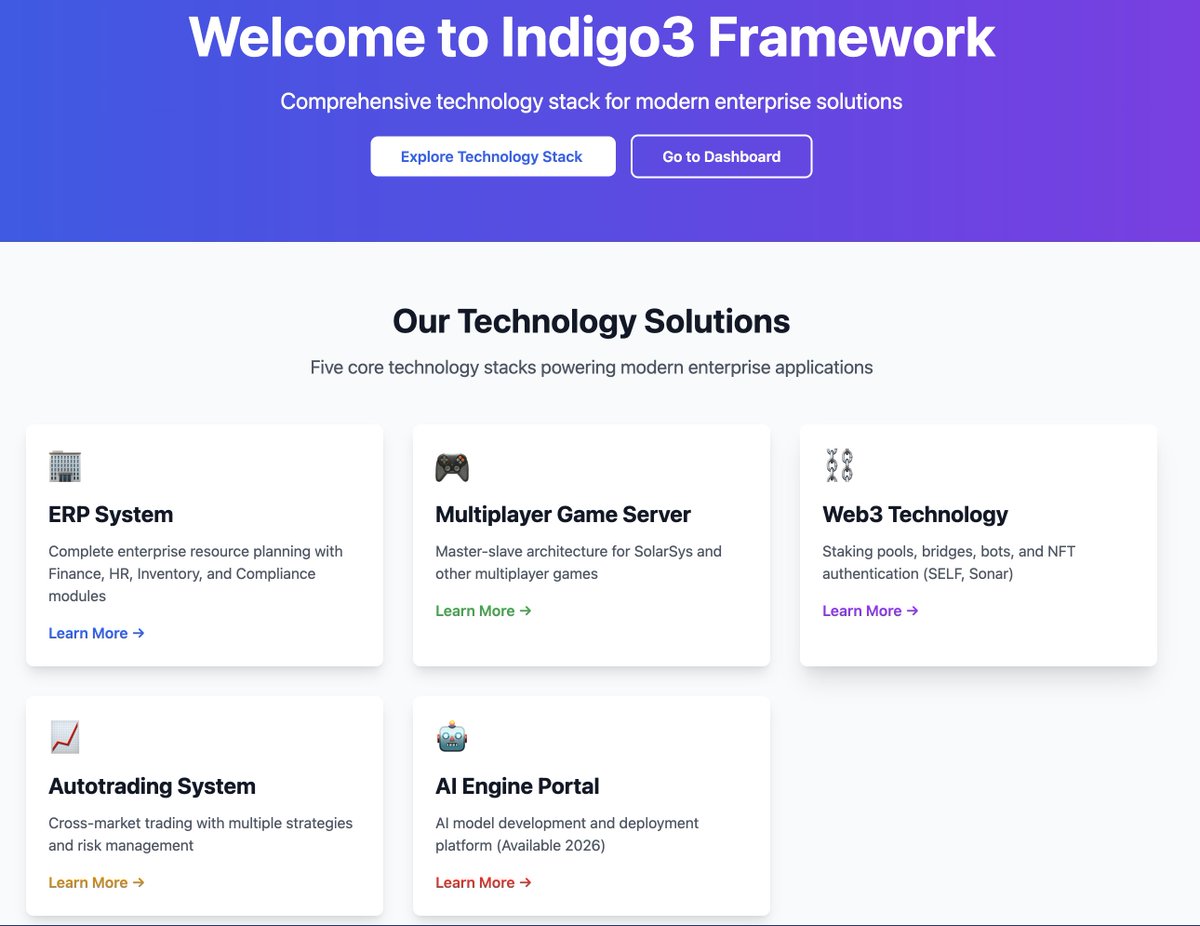This screenshot has width=1200, height=926.
Task: Click the 'Five core technology stacks' description line
Action: (592, 367)
